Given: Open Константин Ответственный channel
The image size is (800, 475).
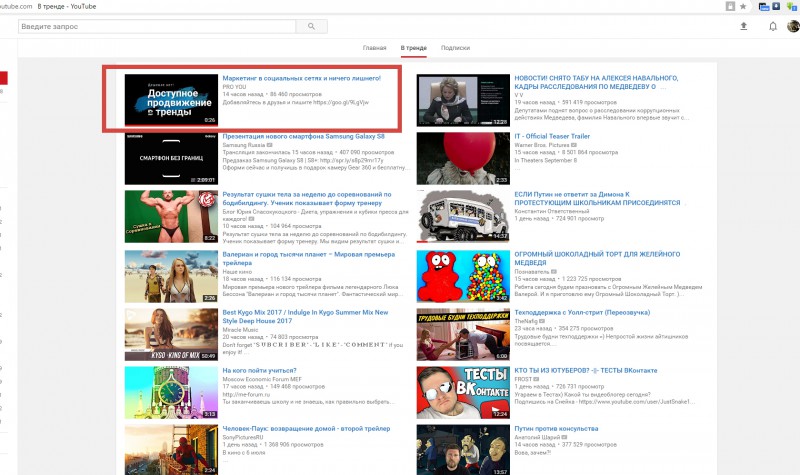Looking at the screenshot, I should [x=552, y=211].
